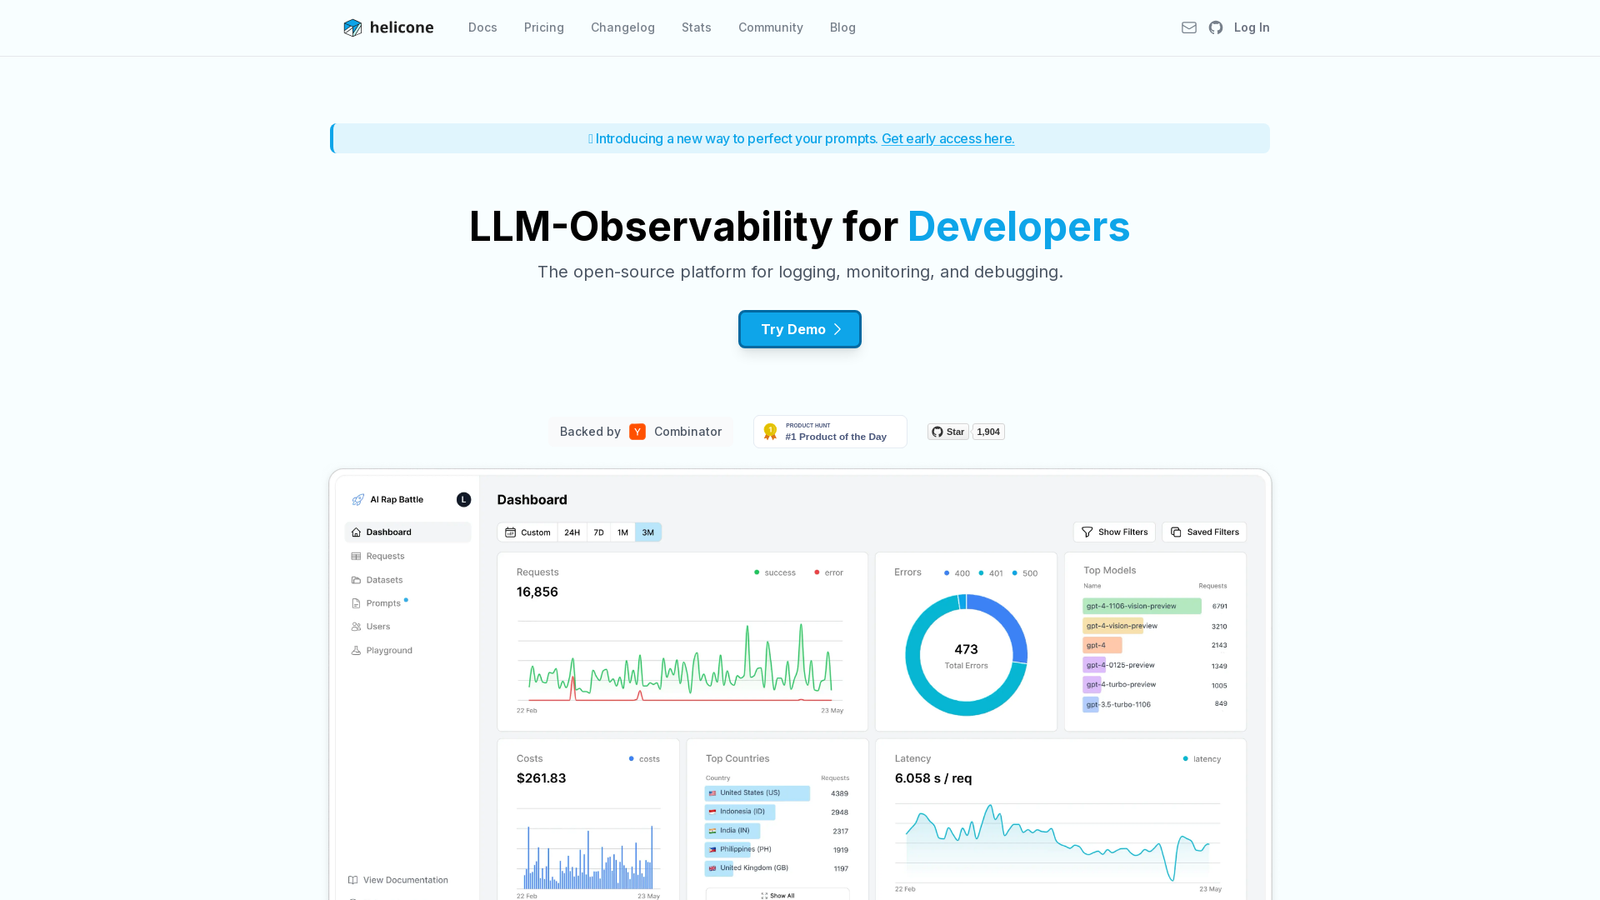
Task: Click the #1 Product of the Day badge
Action: point(830,432)
